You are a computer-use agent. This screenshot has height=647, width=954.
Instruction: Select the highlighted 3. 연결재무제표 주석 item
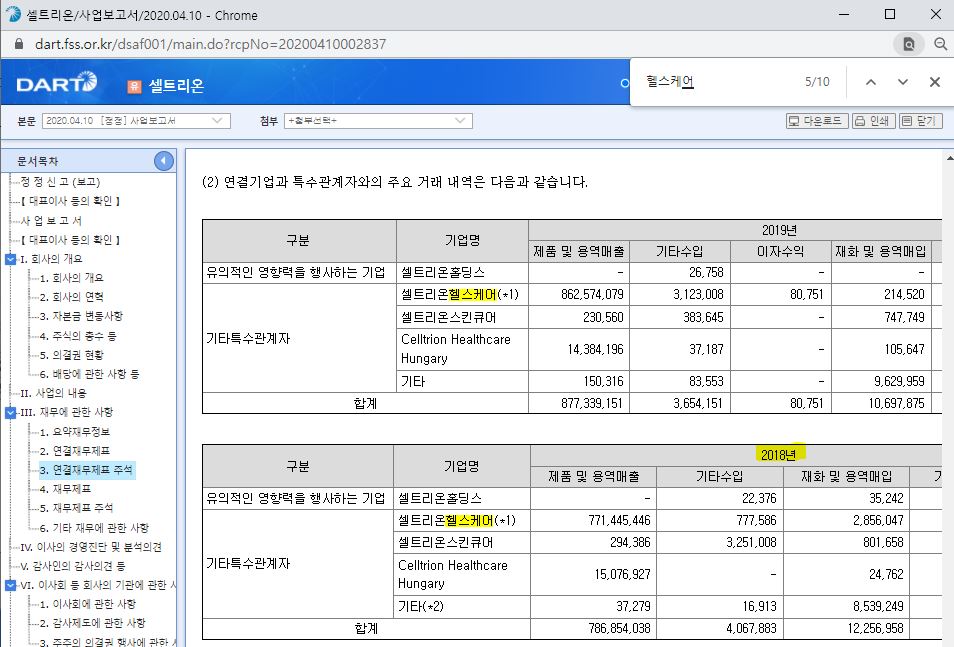pos(86,470)
